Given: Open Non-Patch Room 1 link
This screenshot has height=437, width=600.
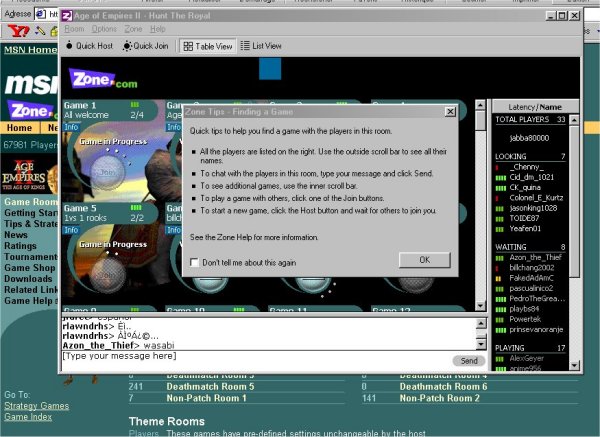Looking at the screenshot, I should pos(206,398).
